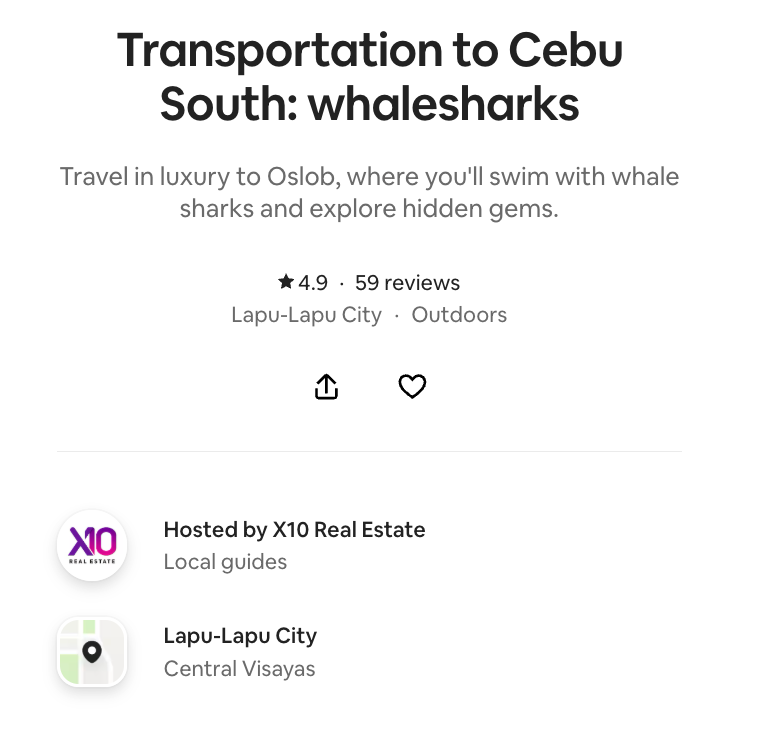
Task: Select the Outdoors category link
Action: click(459, 315)
